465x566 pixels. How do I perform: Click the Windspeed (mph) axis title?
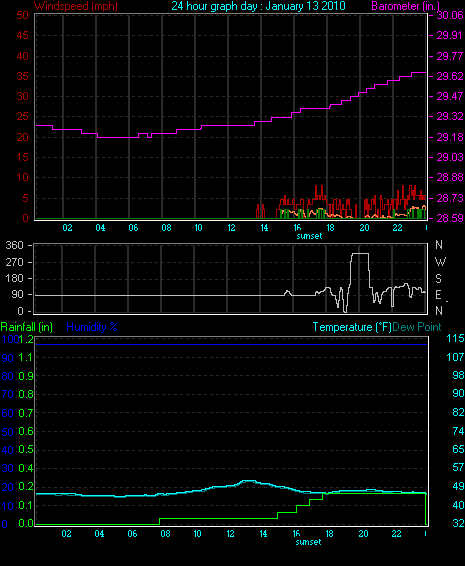point(76,6)
